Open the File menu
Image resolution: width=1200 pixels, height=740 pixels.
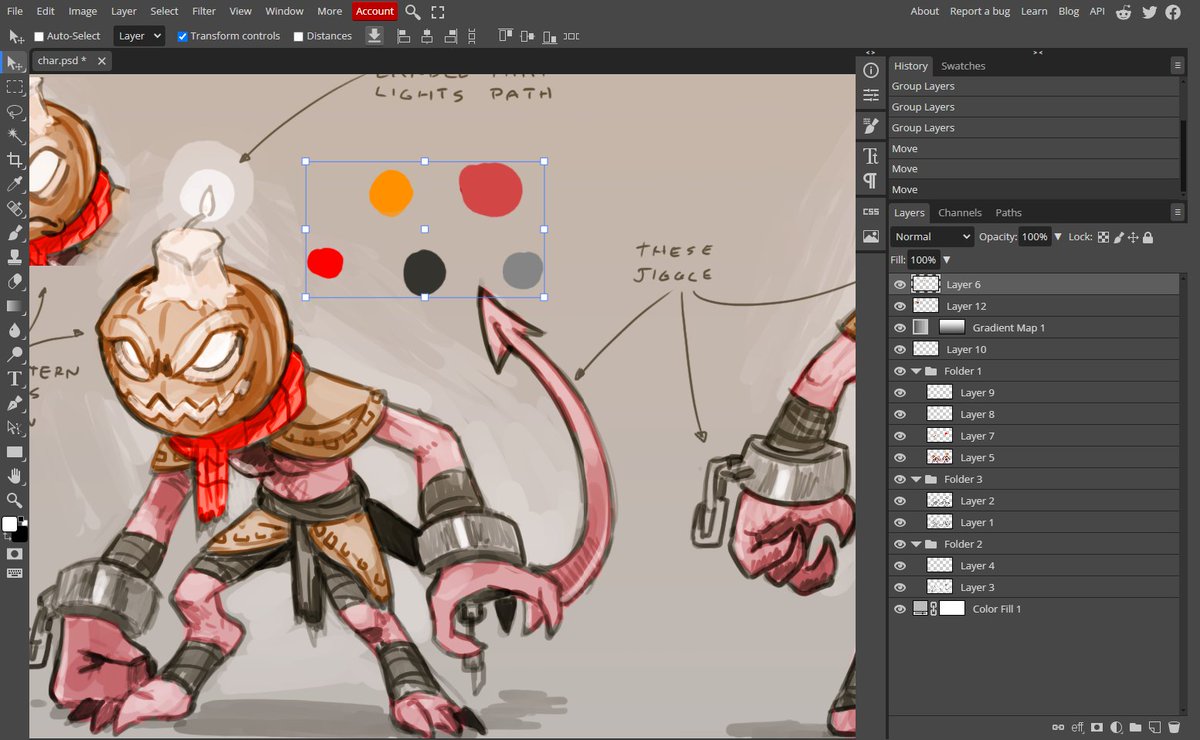click(x=15, y=11)
